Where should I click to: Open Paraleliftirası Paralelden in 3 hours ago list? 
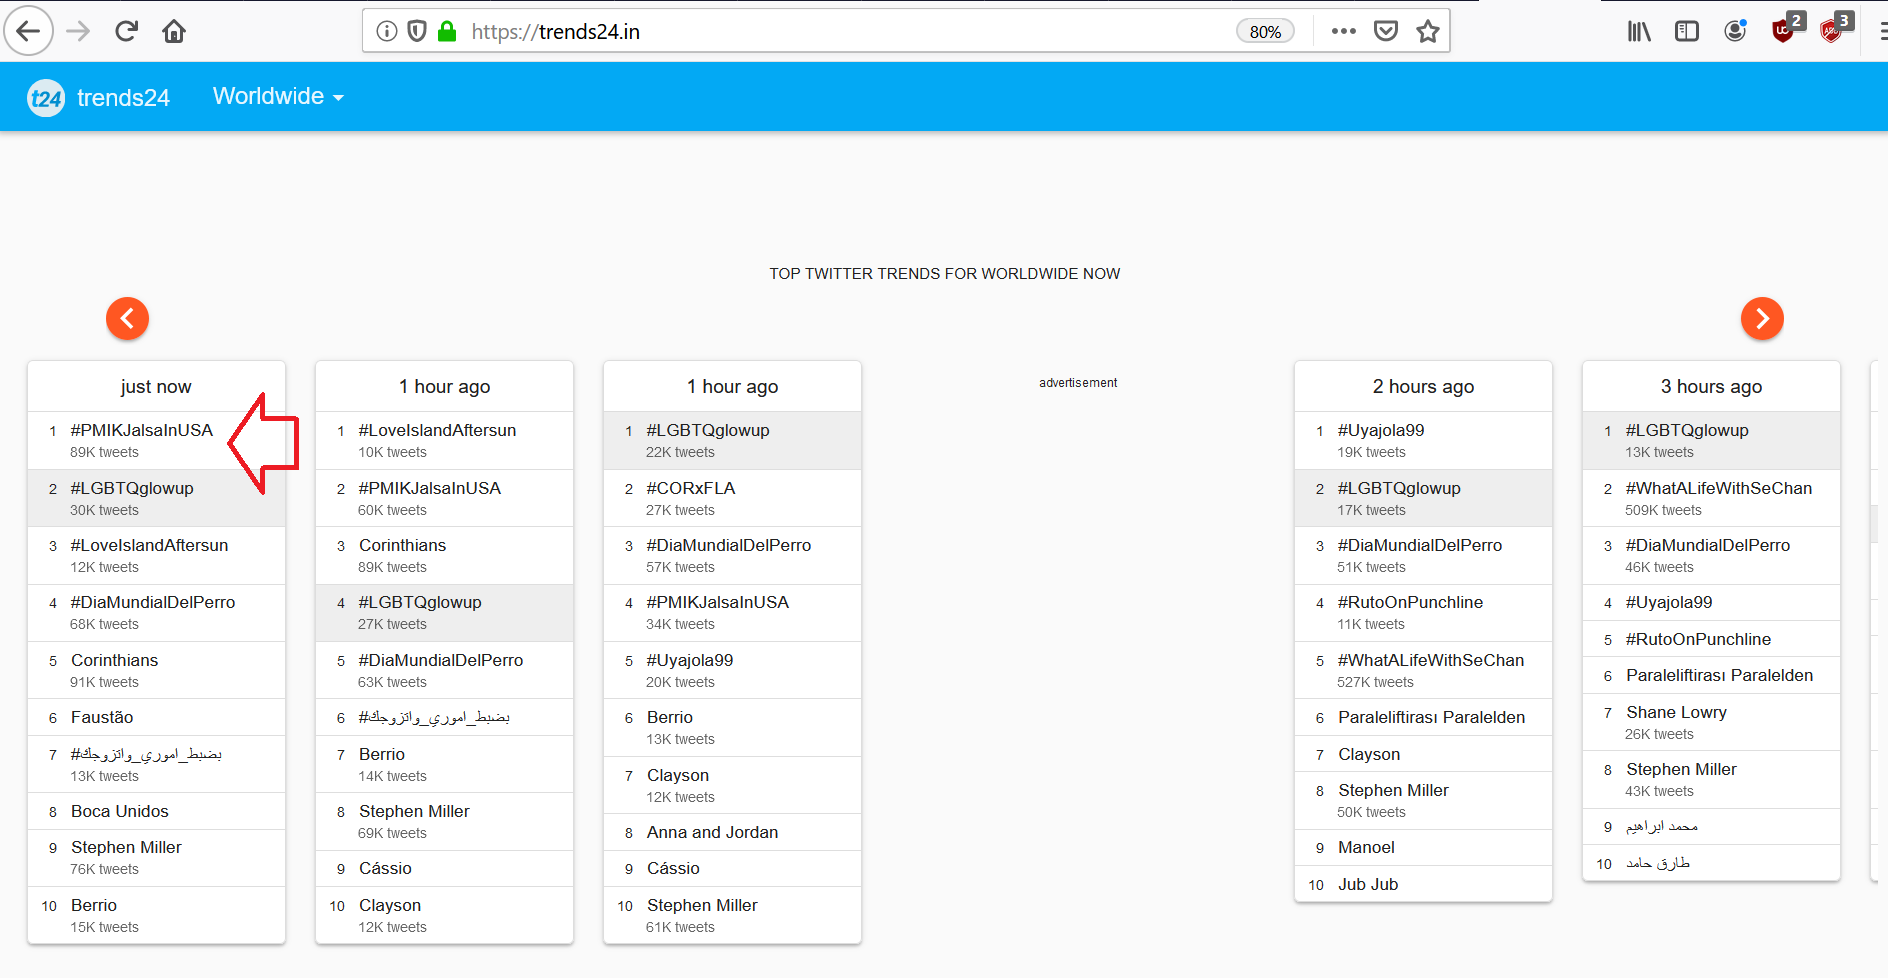click(x=1719, y=675)
